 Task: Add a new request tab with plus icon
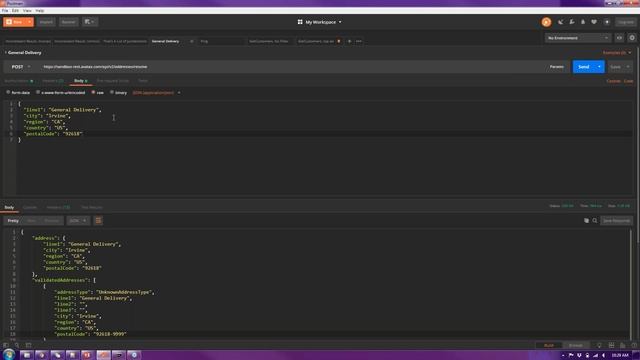point(349,41)
